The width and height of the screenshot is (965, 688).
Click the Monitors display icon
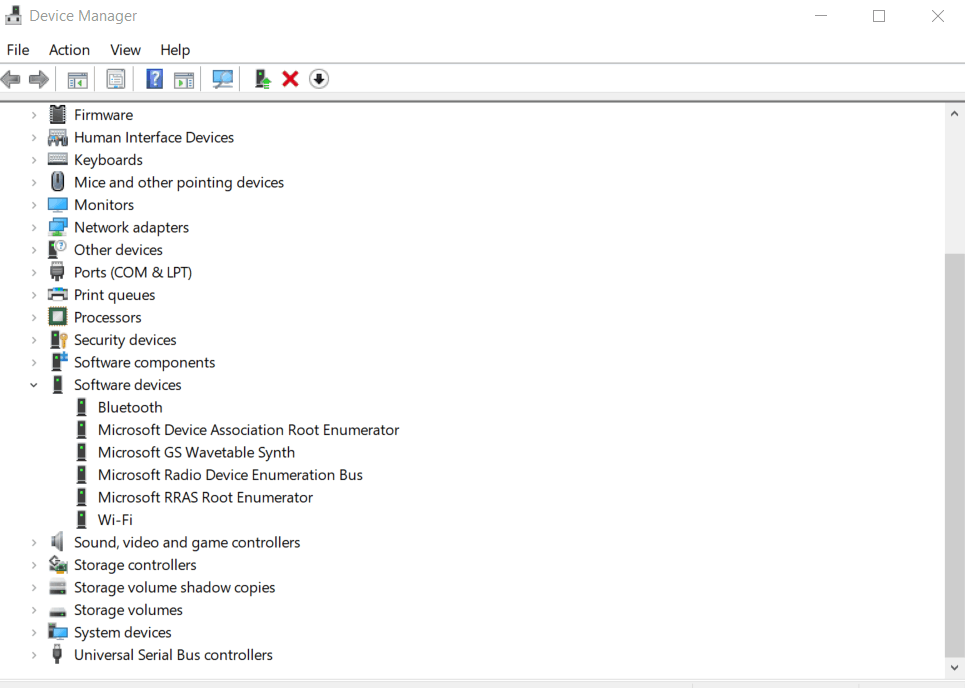pyautogui.click(x=58, y=204)
